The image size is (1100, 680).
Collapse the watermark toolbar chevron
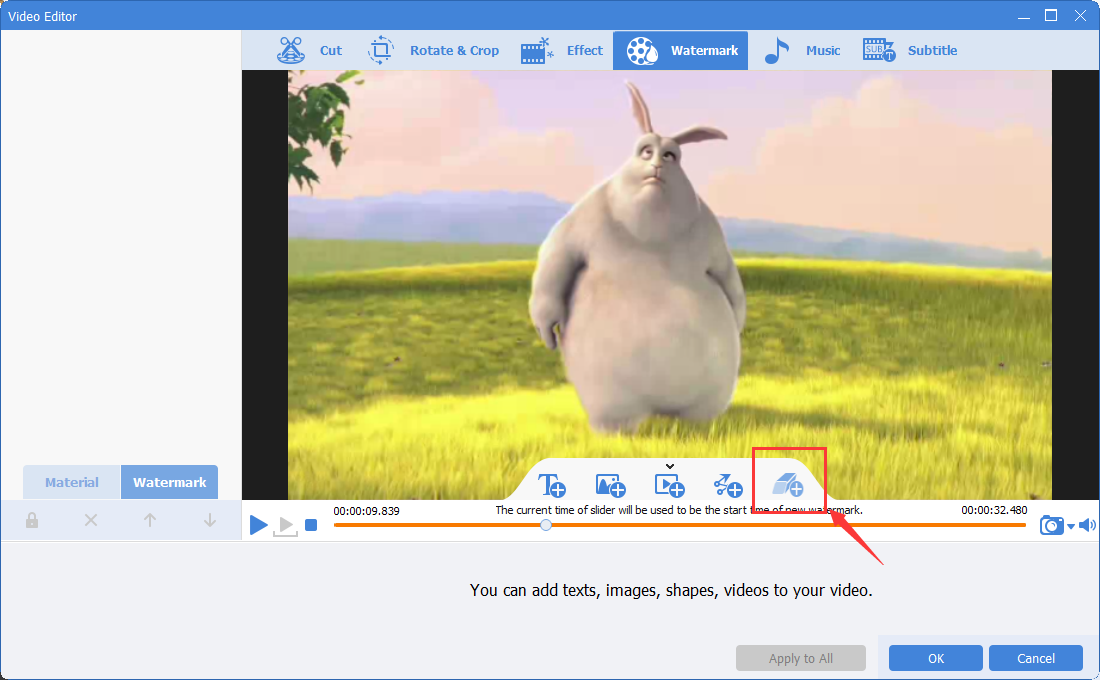[670, 466]
